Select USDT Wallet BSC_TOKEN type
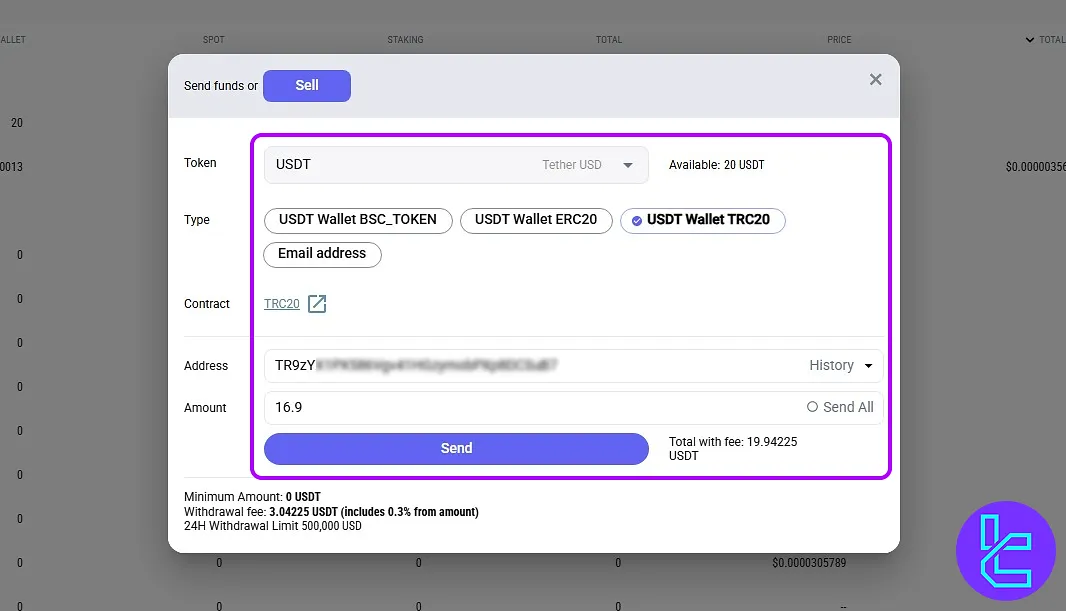Screen dimensions: 1066x611 click(358, 220)
